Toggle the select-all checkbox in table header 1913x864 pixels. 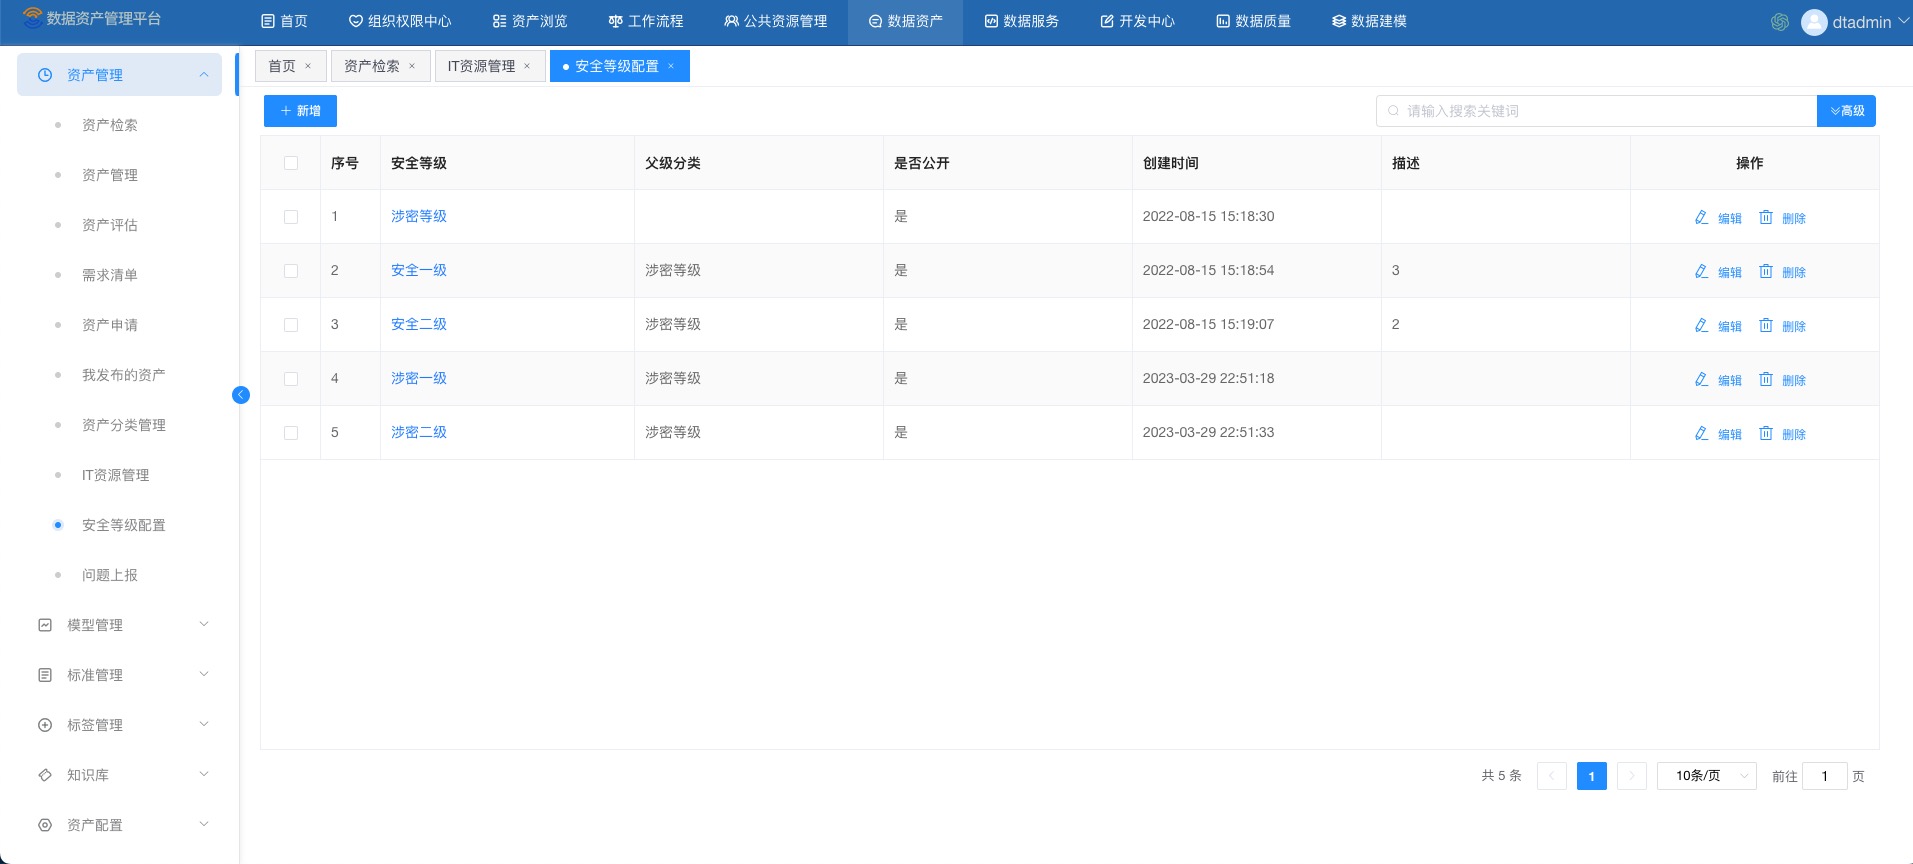[x=291, y=163]
